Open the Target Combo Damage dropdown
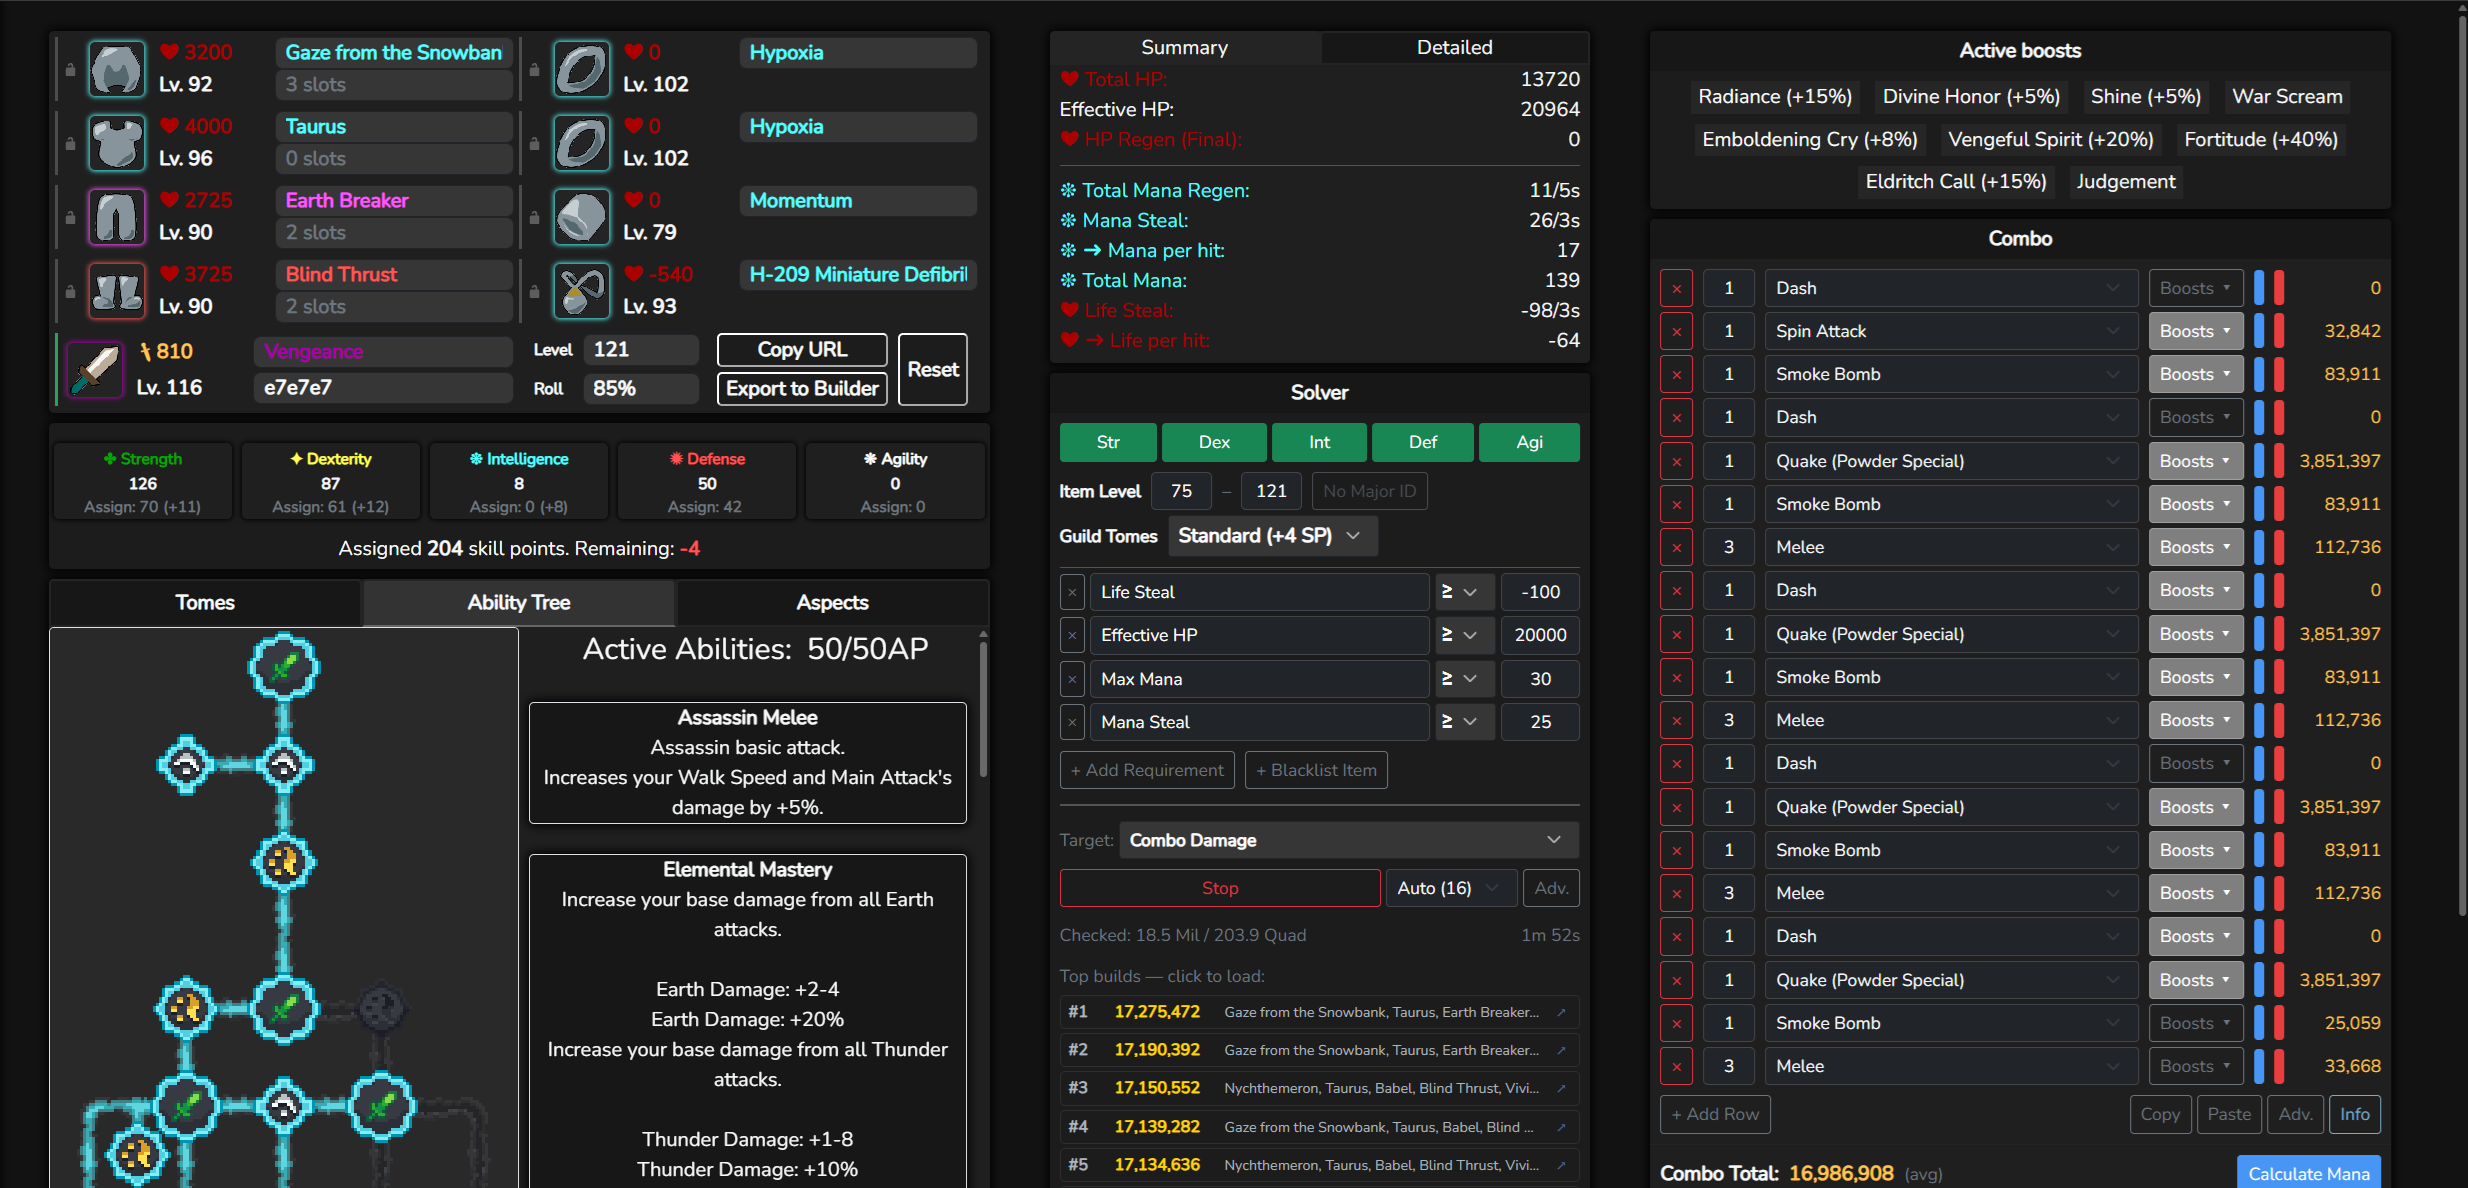The width and height of the screenshot is (2468, 1188). pos(1348,840)
